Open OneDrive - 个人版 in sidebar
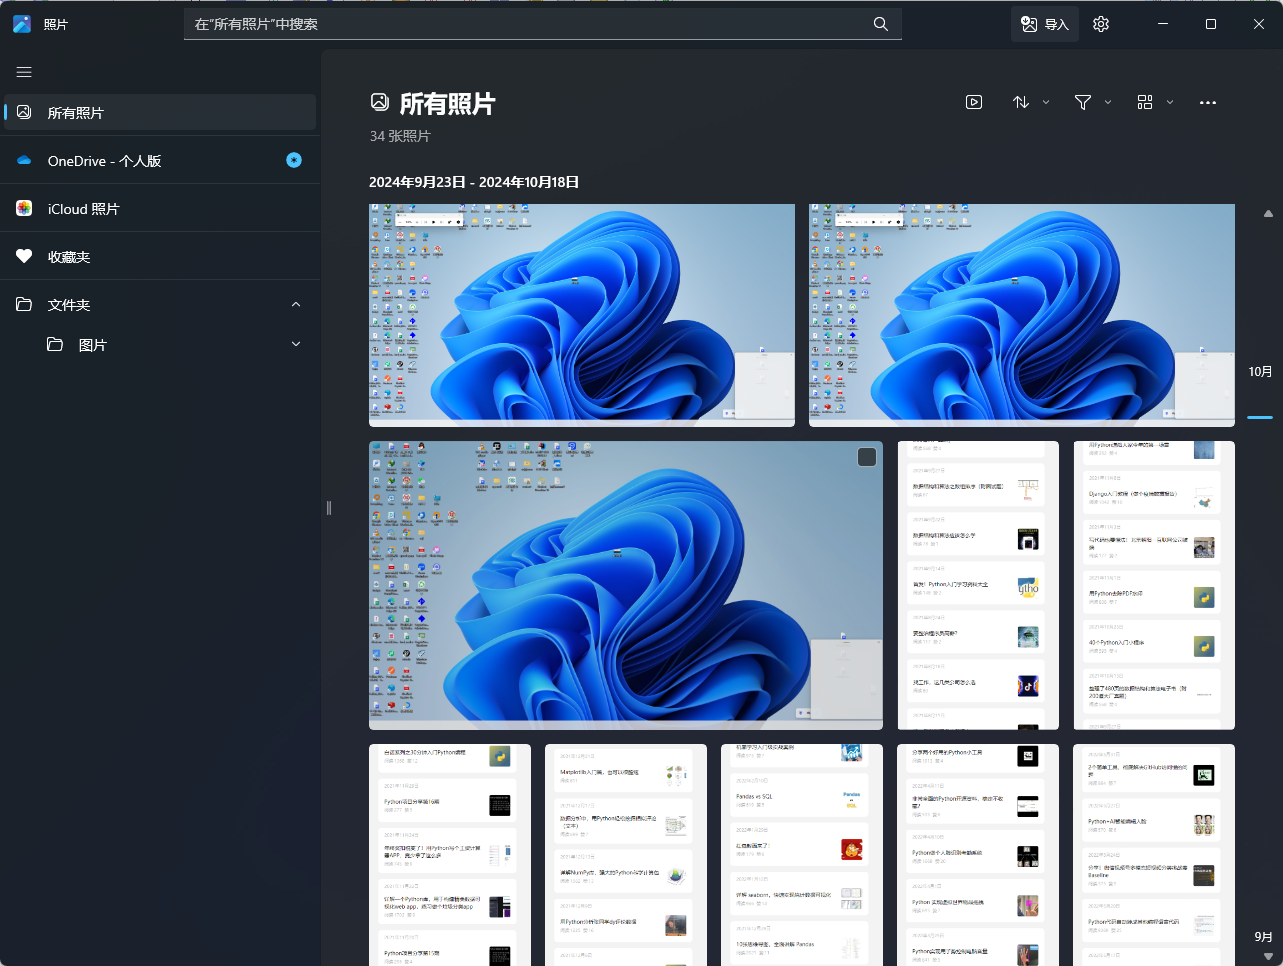The height and width of the screenshot is (966, 1283). tap(160, 160)
